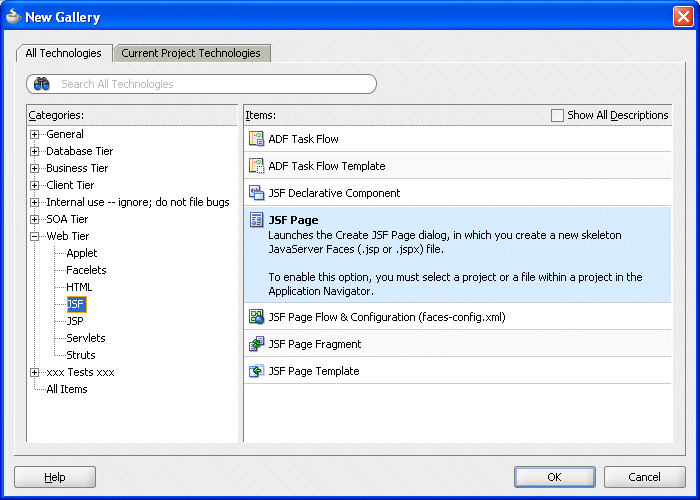Select the ADF Task Flow icon
700x500 pixels.
coord(256,139)
